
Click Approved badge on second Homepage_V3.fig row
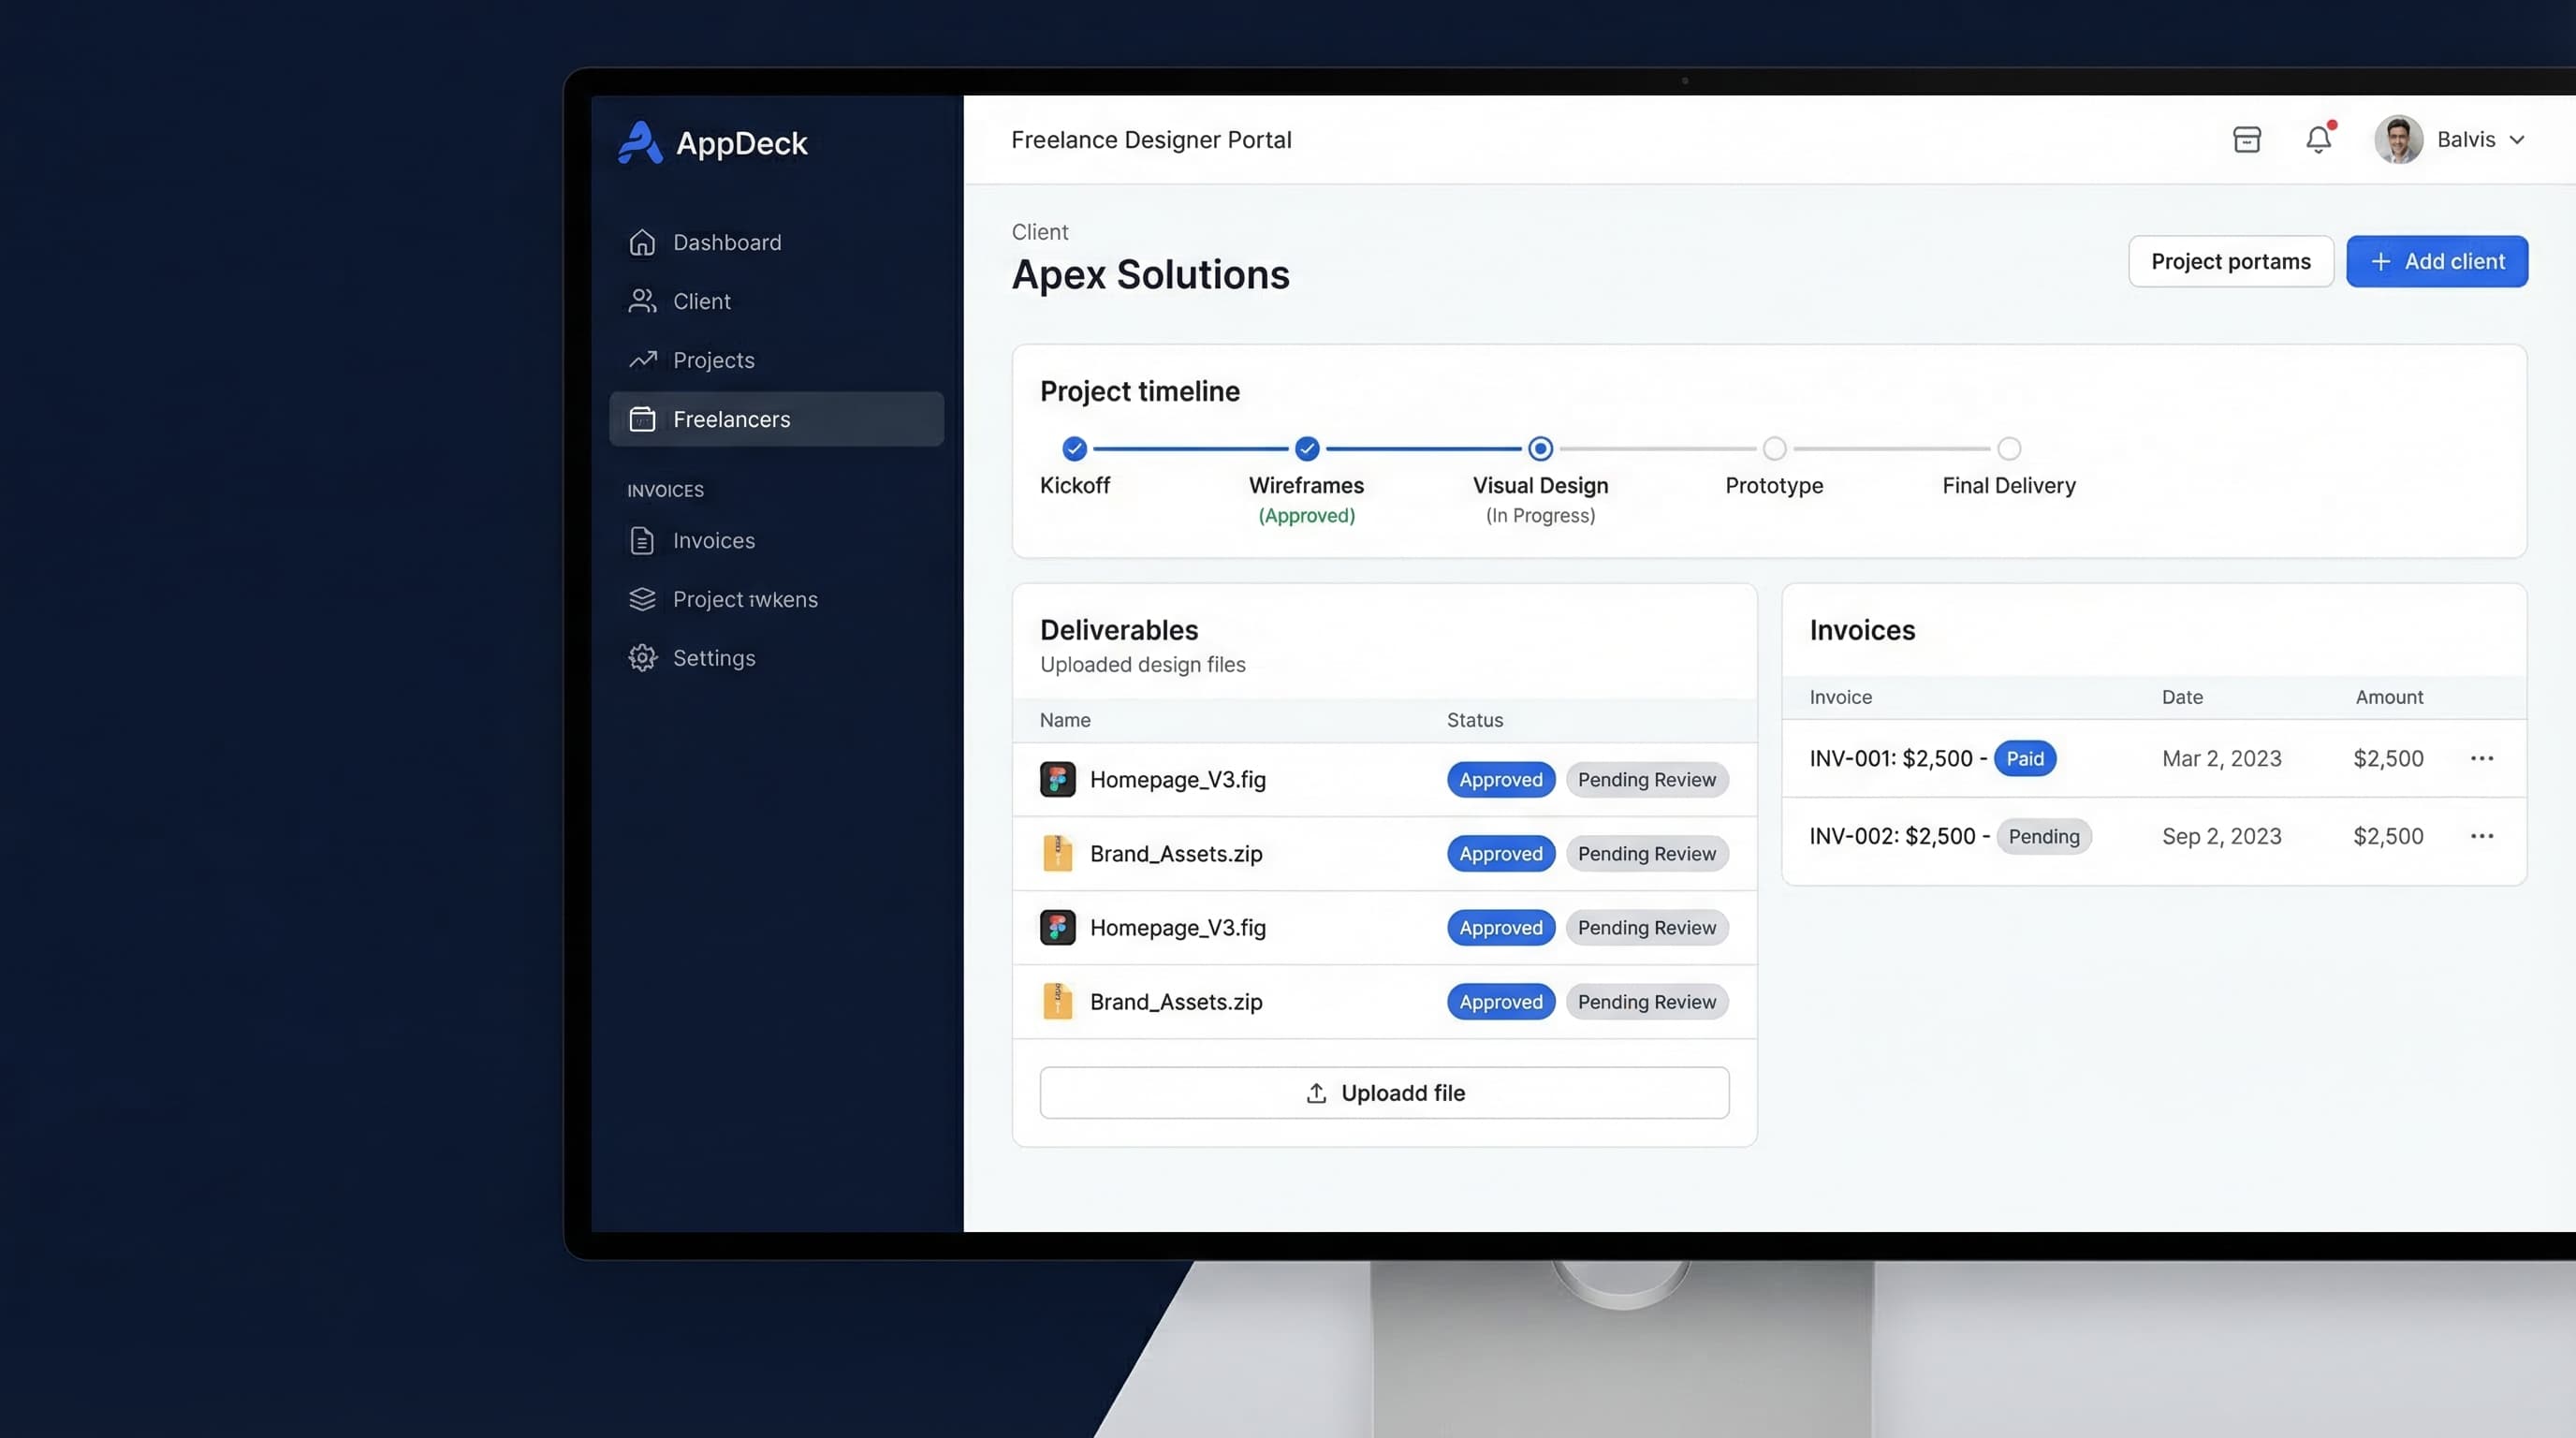pyautogui.click(x=1501, y=927)
